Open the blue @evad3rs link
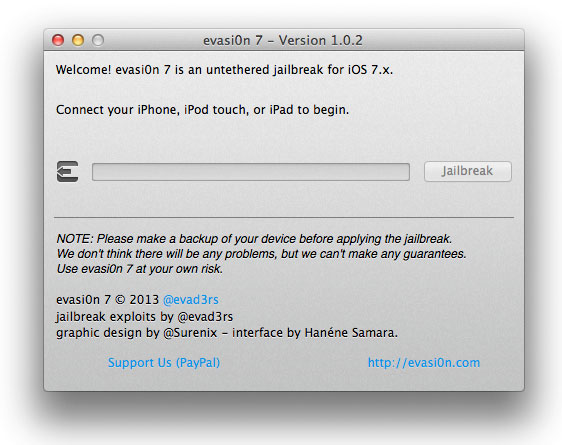Screen dimensions: 562x445 [191, 300]
